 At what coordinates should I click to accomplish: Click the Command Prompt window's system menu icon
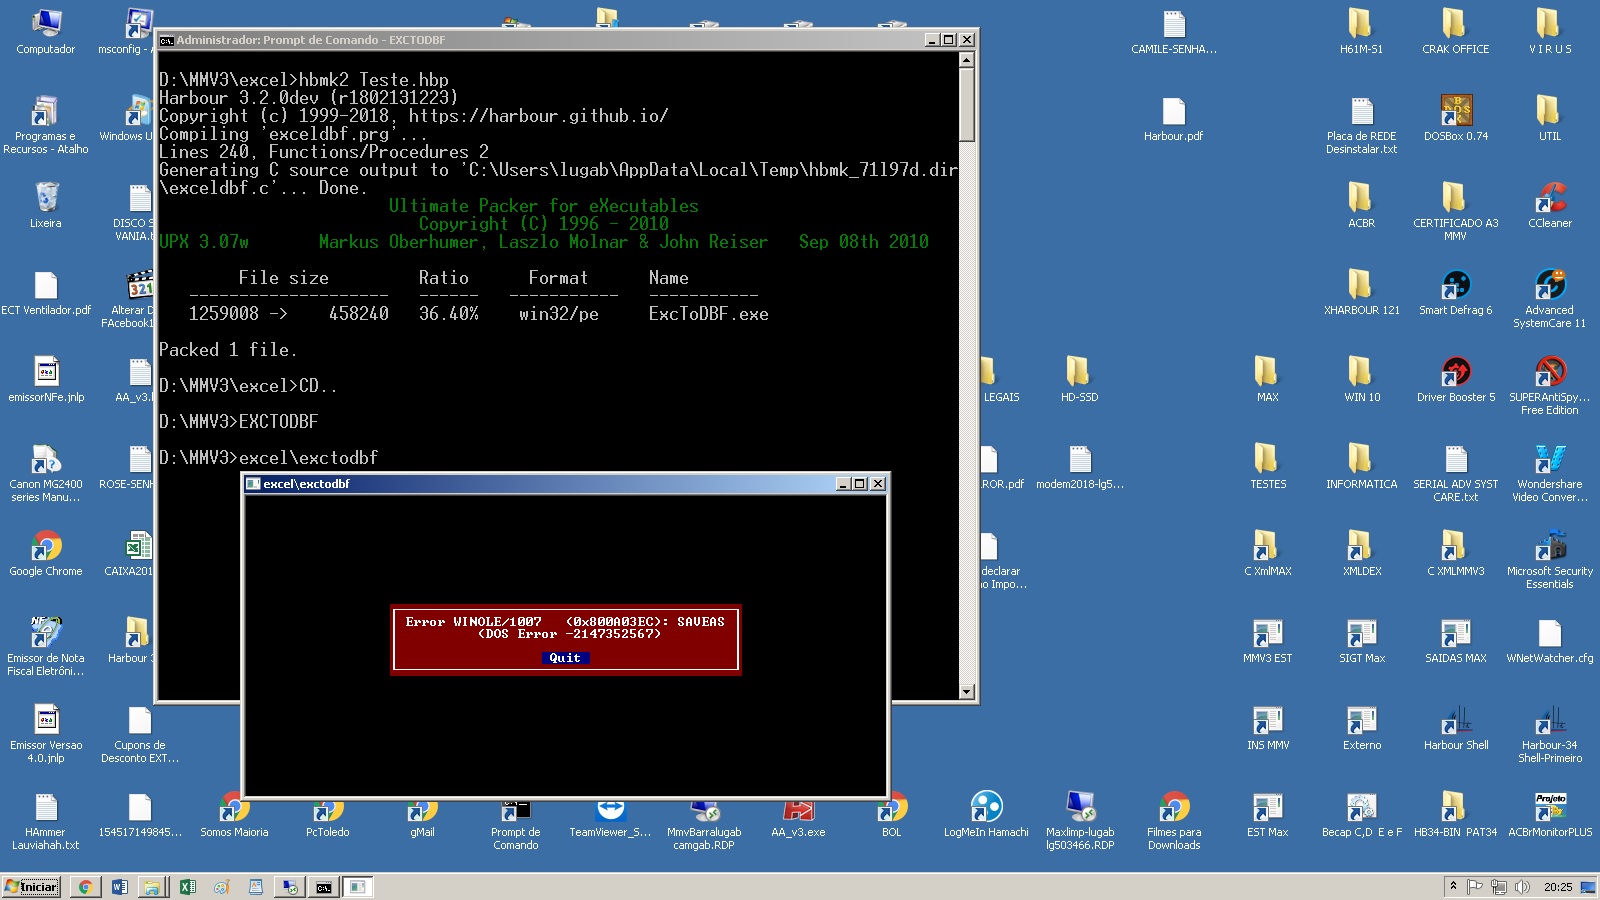coord(167,40)
